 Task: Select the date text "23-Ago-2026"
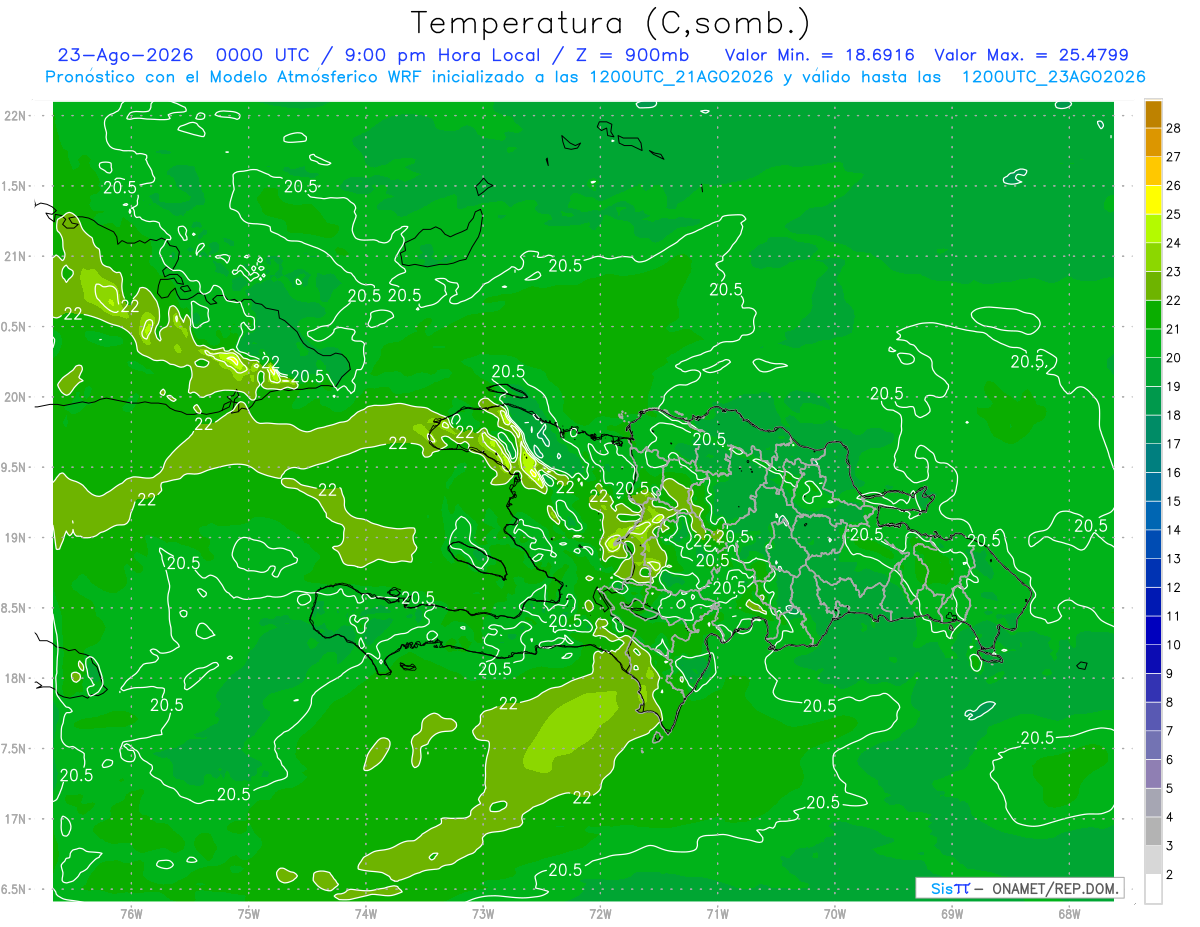[x=126, y=55]
